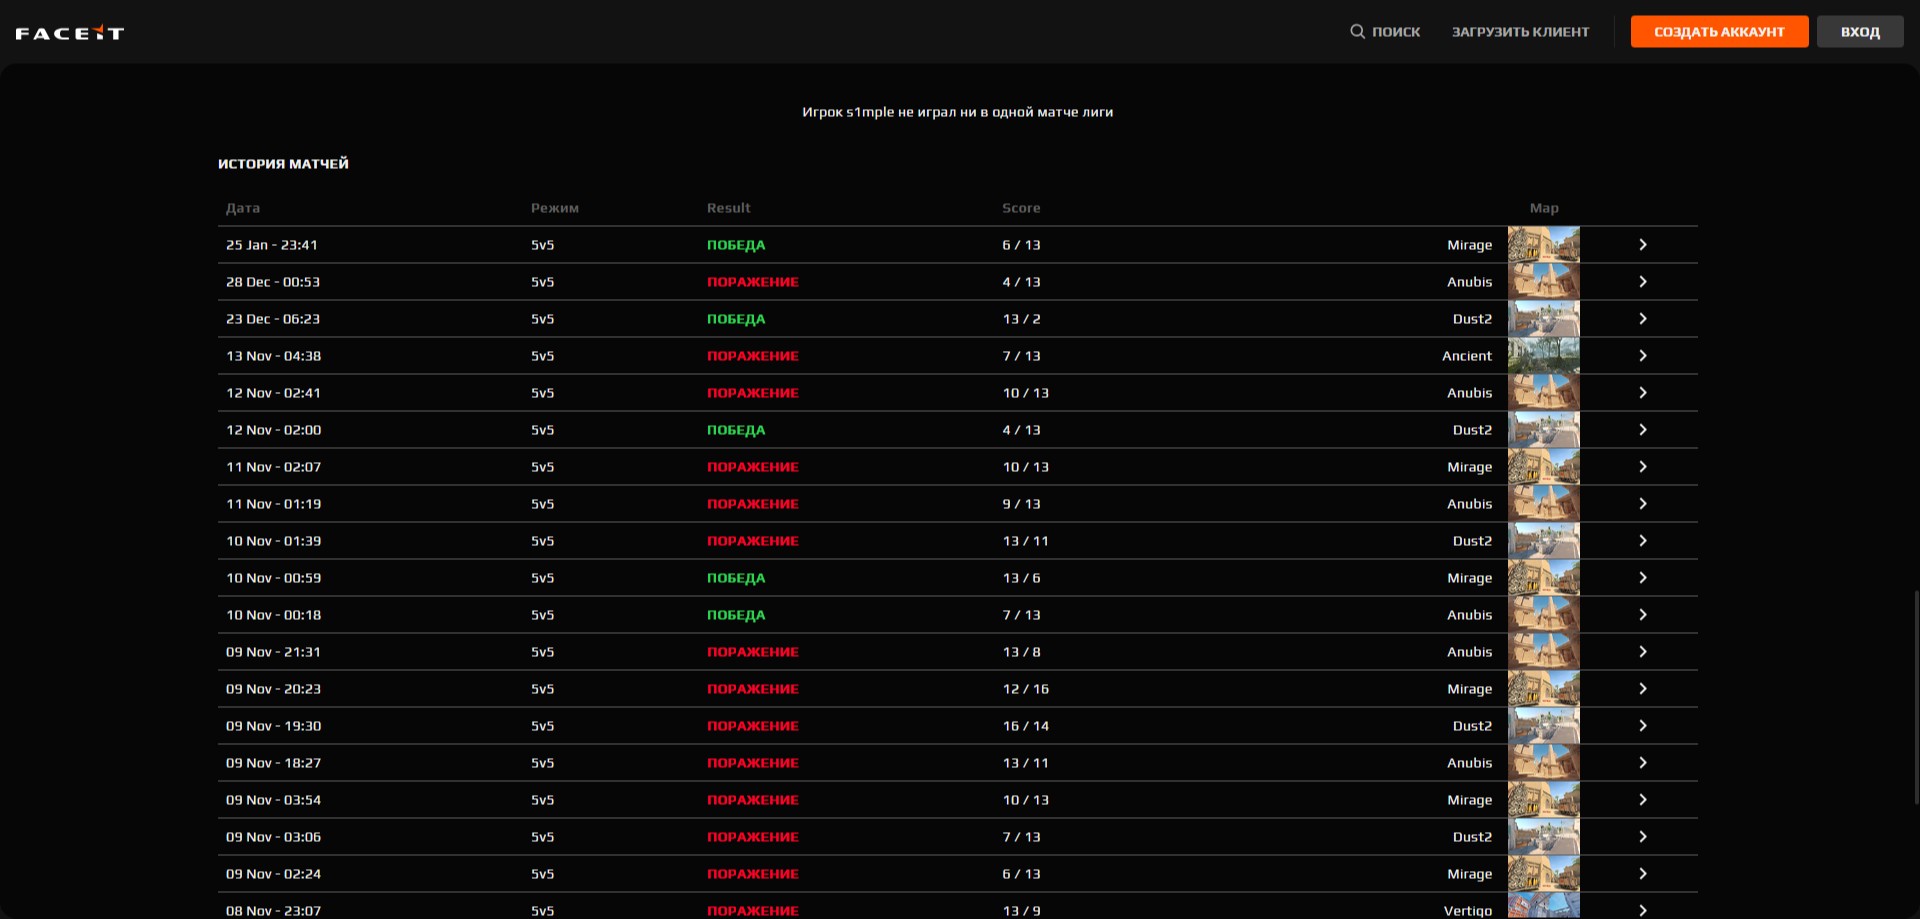This screenshot has width=1920, height=919.
Task: Click Anubis thumbnail for 12 Nov 02:41
Action: 1543,393
